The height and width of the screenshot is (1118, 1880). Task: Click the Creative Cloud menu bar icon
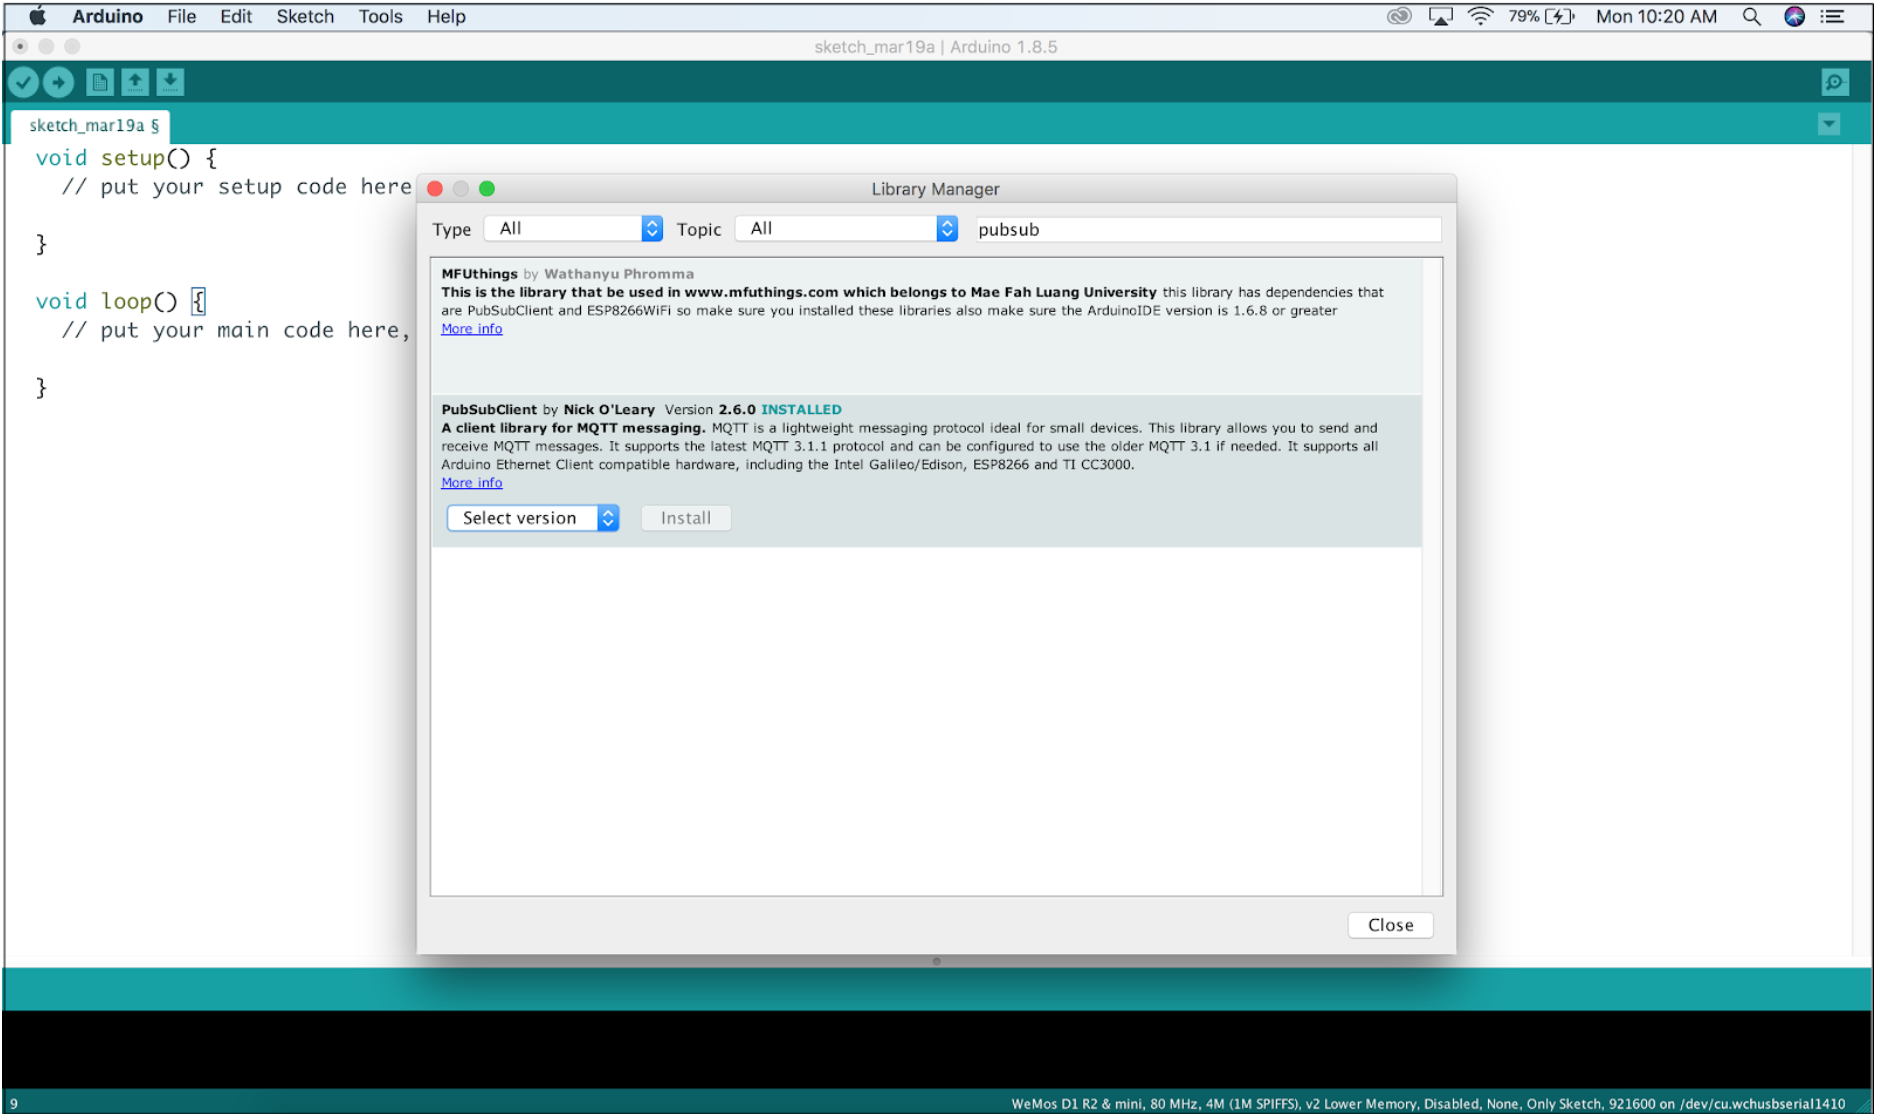(1399, 16)
